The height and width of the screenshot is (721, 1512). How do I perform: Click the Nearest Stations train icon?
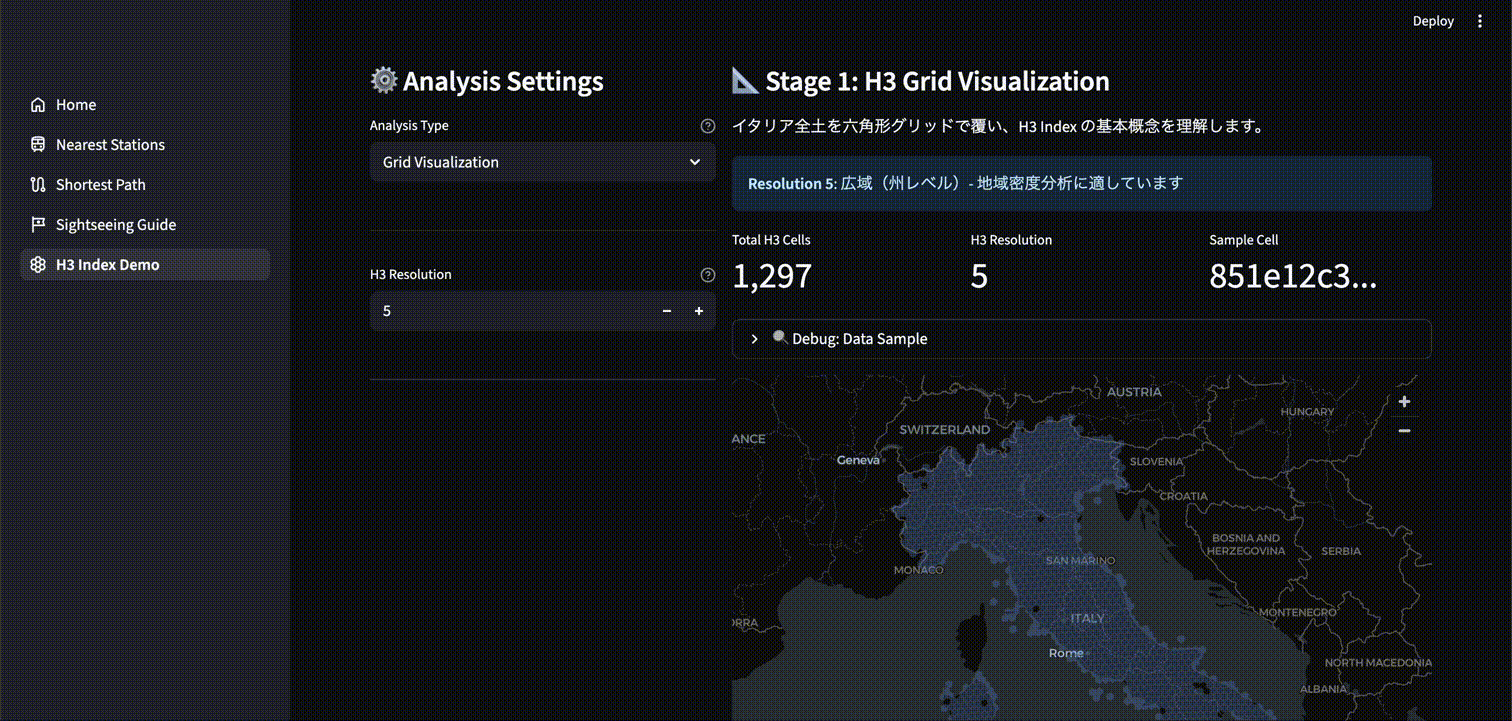coord(38,145)
